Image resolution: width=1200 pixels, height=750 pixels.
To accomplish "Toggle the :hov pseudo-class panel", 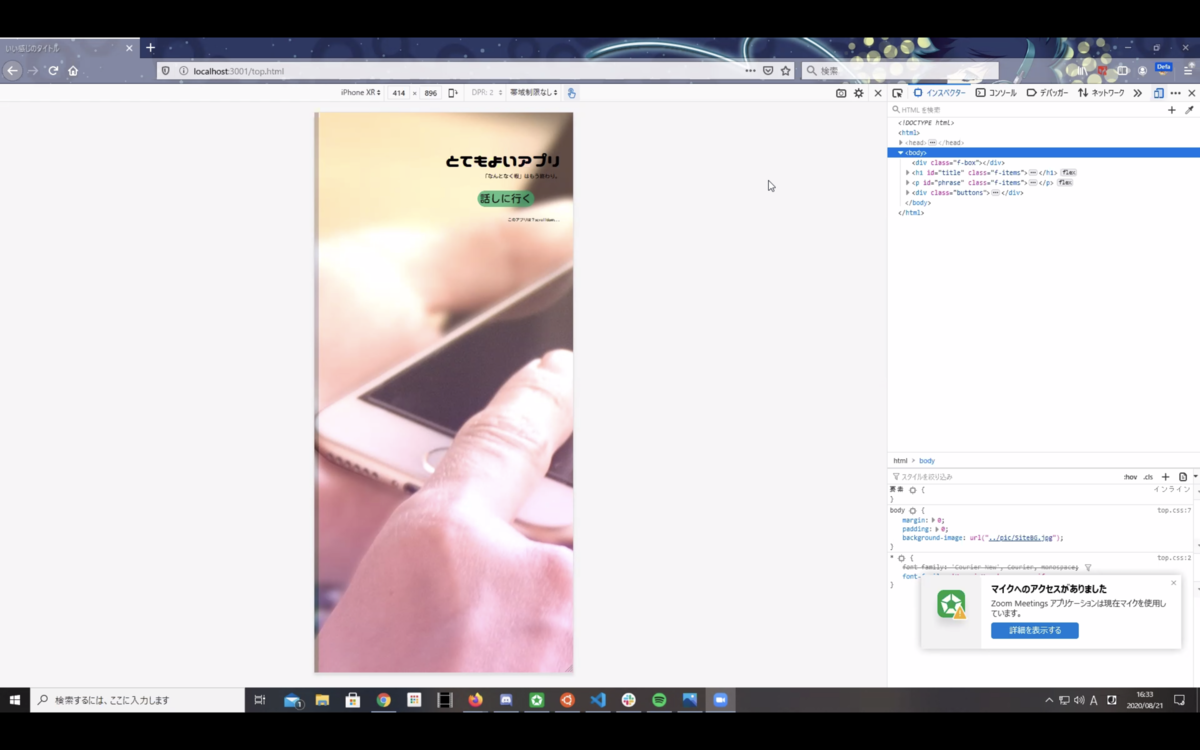I will [1130, 477].
